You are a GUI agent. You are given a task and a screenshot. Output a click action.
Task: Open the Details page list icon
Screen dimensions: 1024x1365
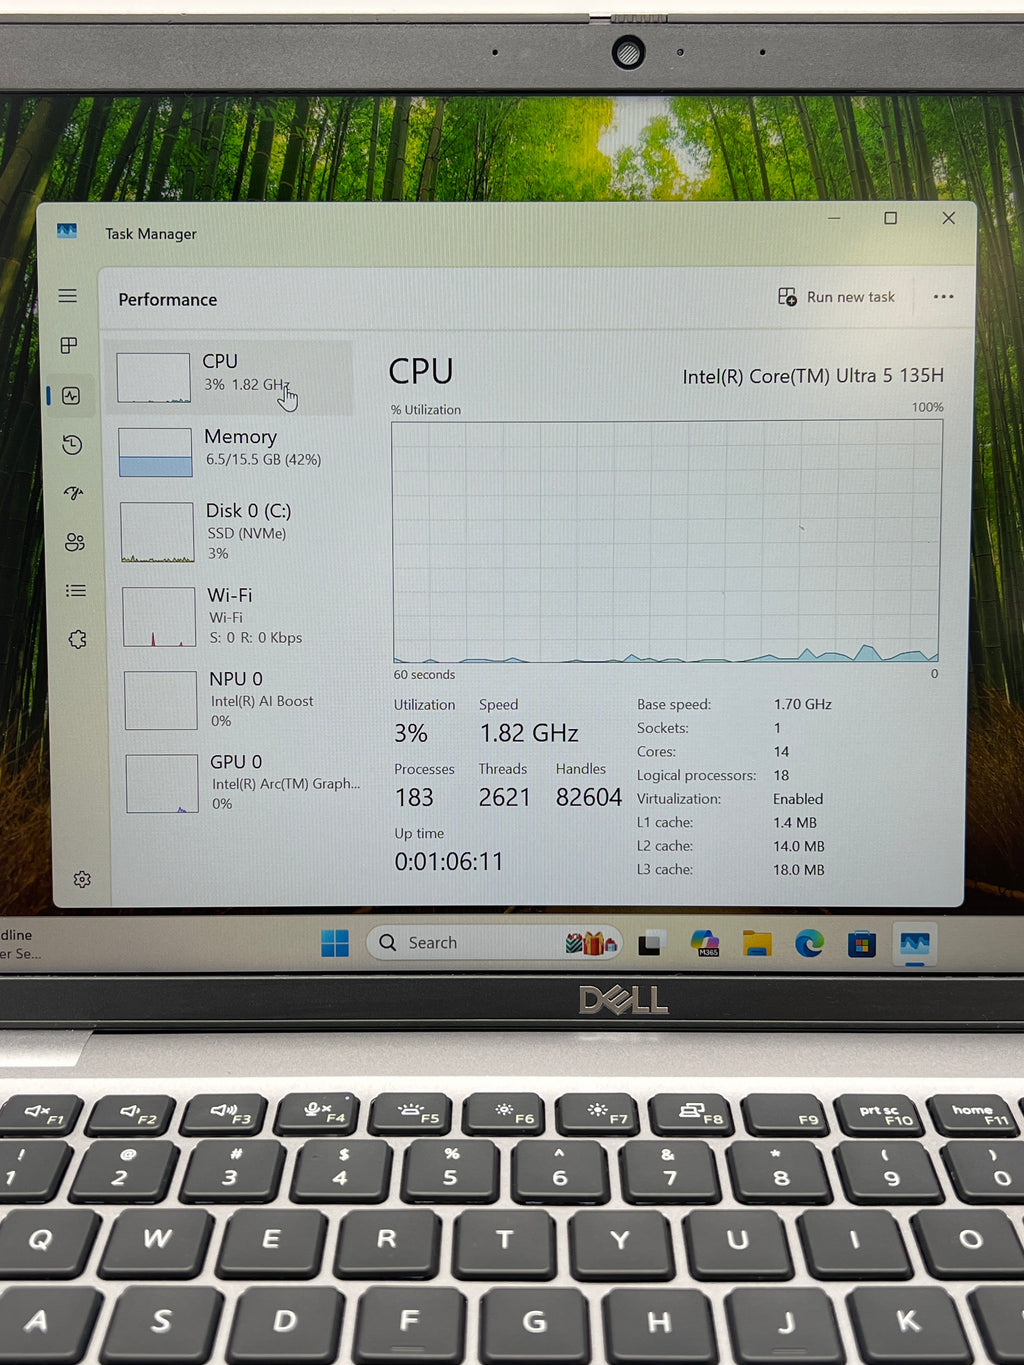pos(76,591)
